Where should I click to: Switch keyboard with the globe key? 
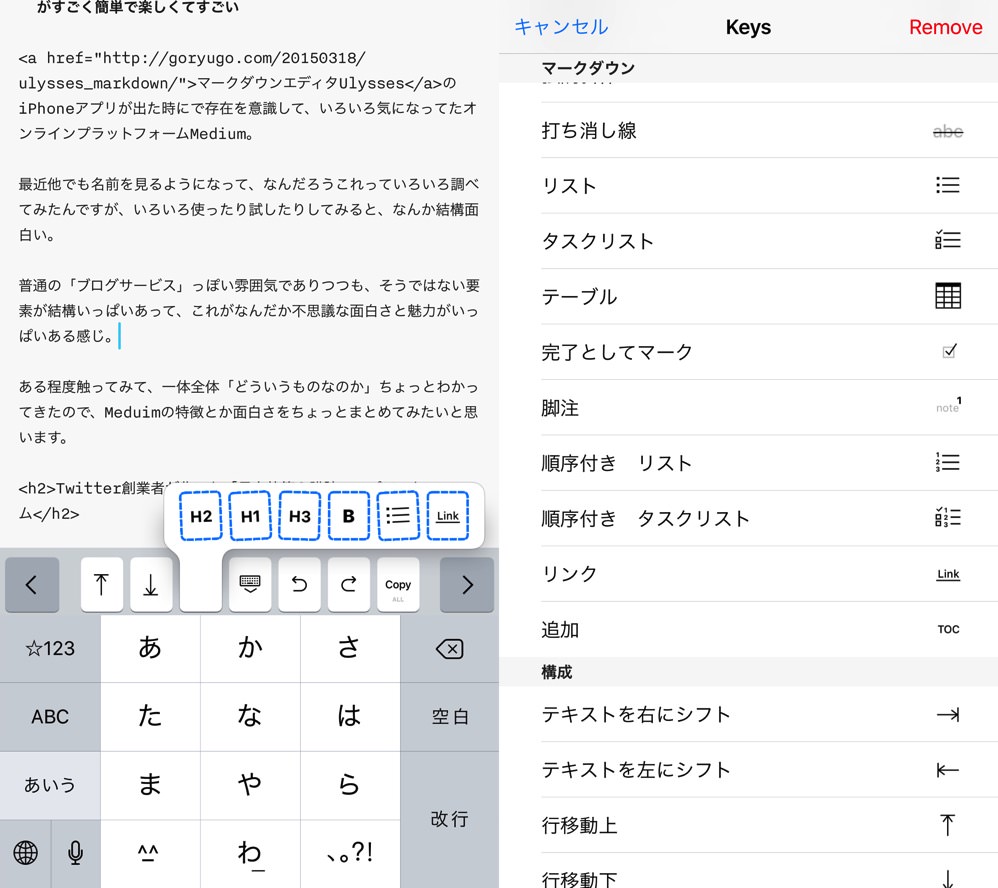26,853
